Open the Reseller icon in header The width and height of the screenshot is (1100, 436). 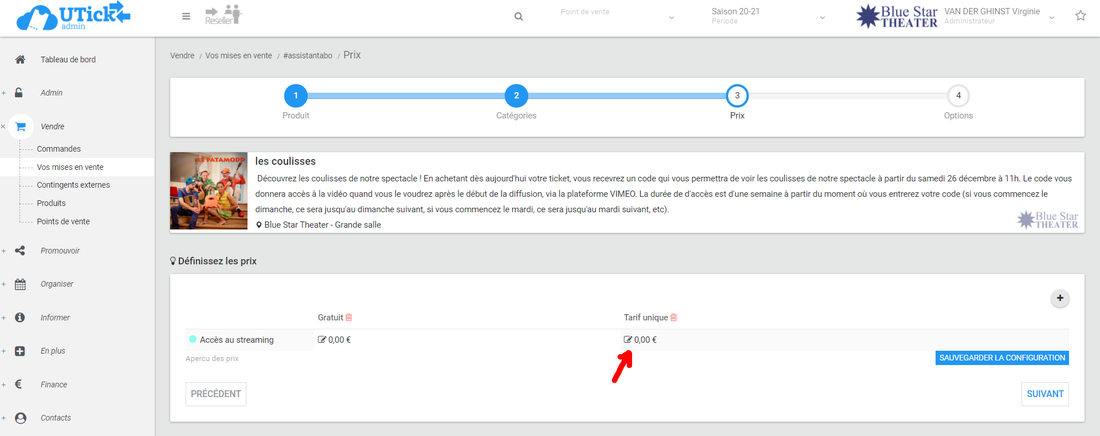point(222,16)
